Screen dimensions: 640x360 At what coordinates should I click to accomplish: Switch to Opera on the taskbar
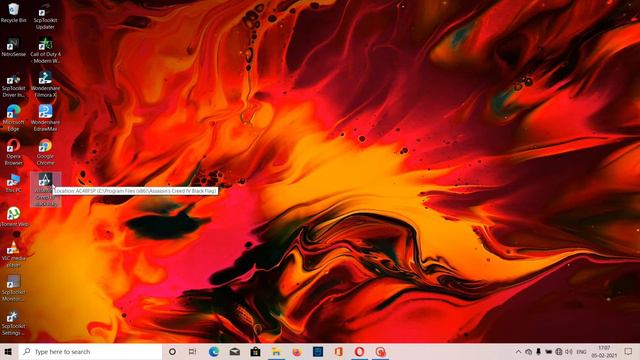click(x=360, y=351)
